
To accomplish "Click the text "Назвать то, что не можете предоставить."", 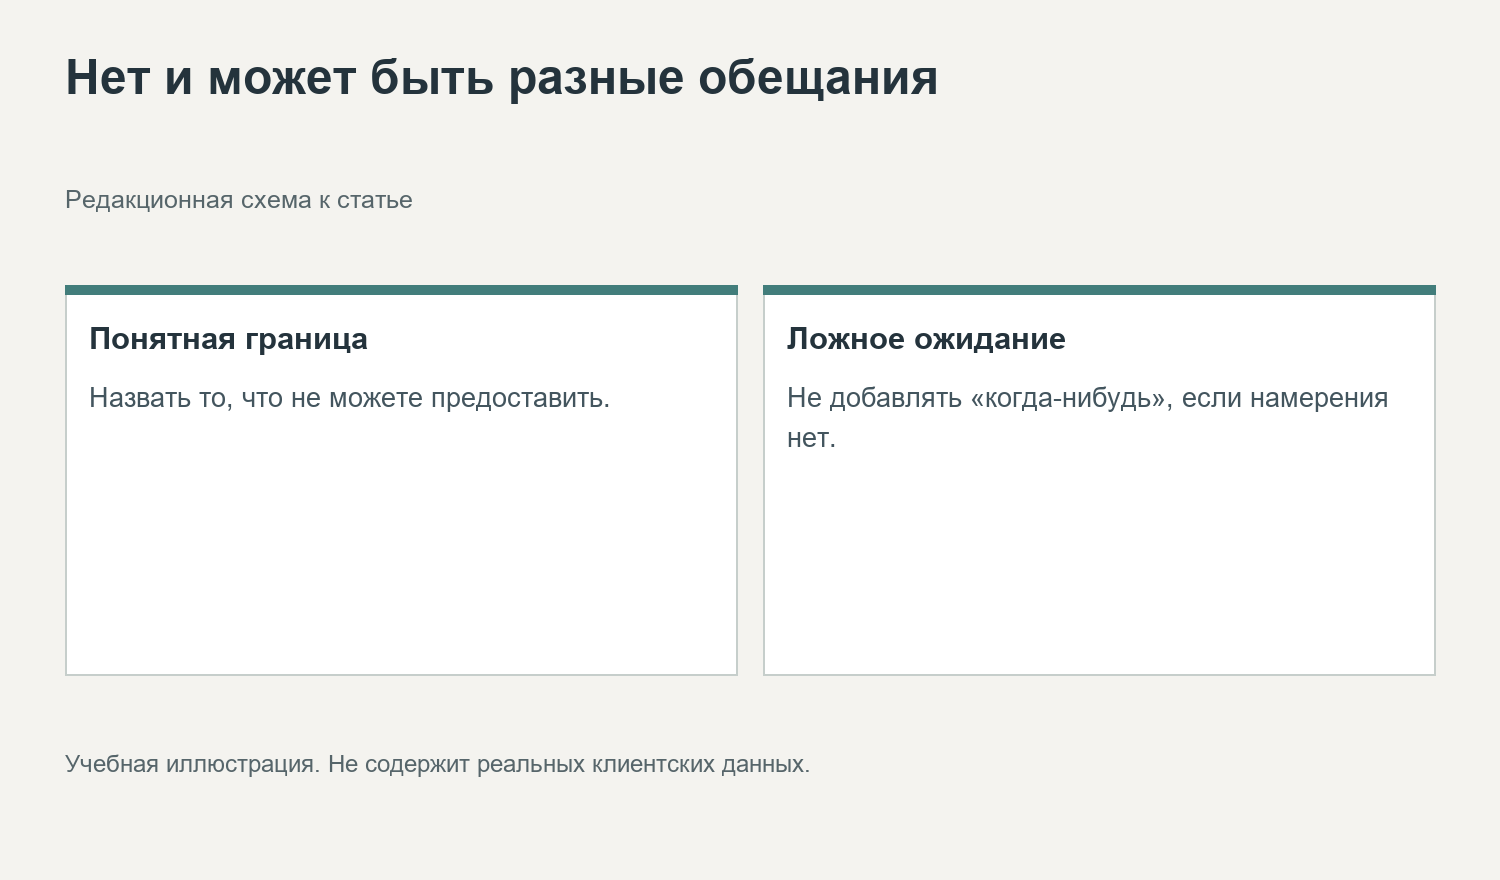I will coord(350,398).
